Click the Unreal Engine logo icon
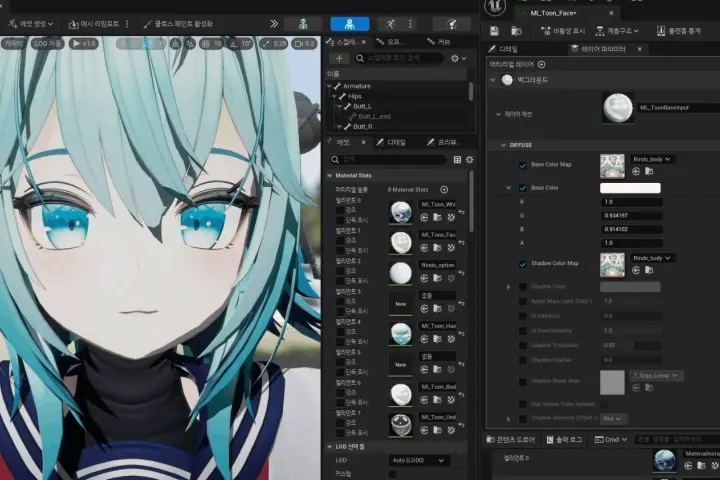The height and width of the screenshot is (480, 720). click(495, 6)
